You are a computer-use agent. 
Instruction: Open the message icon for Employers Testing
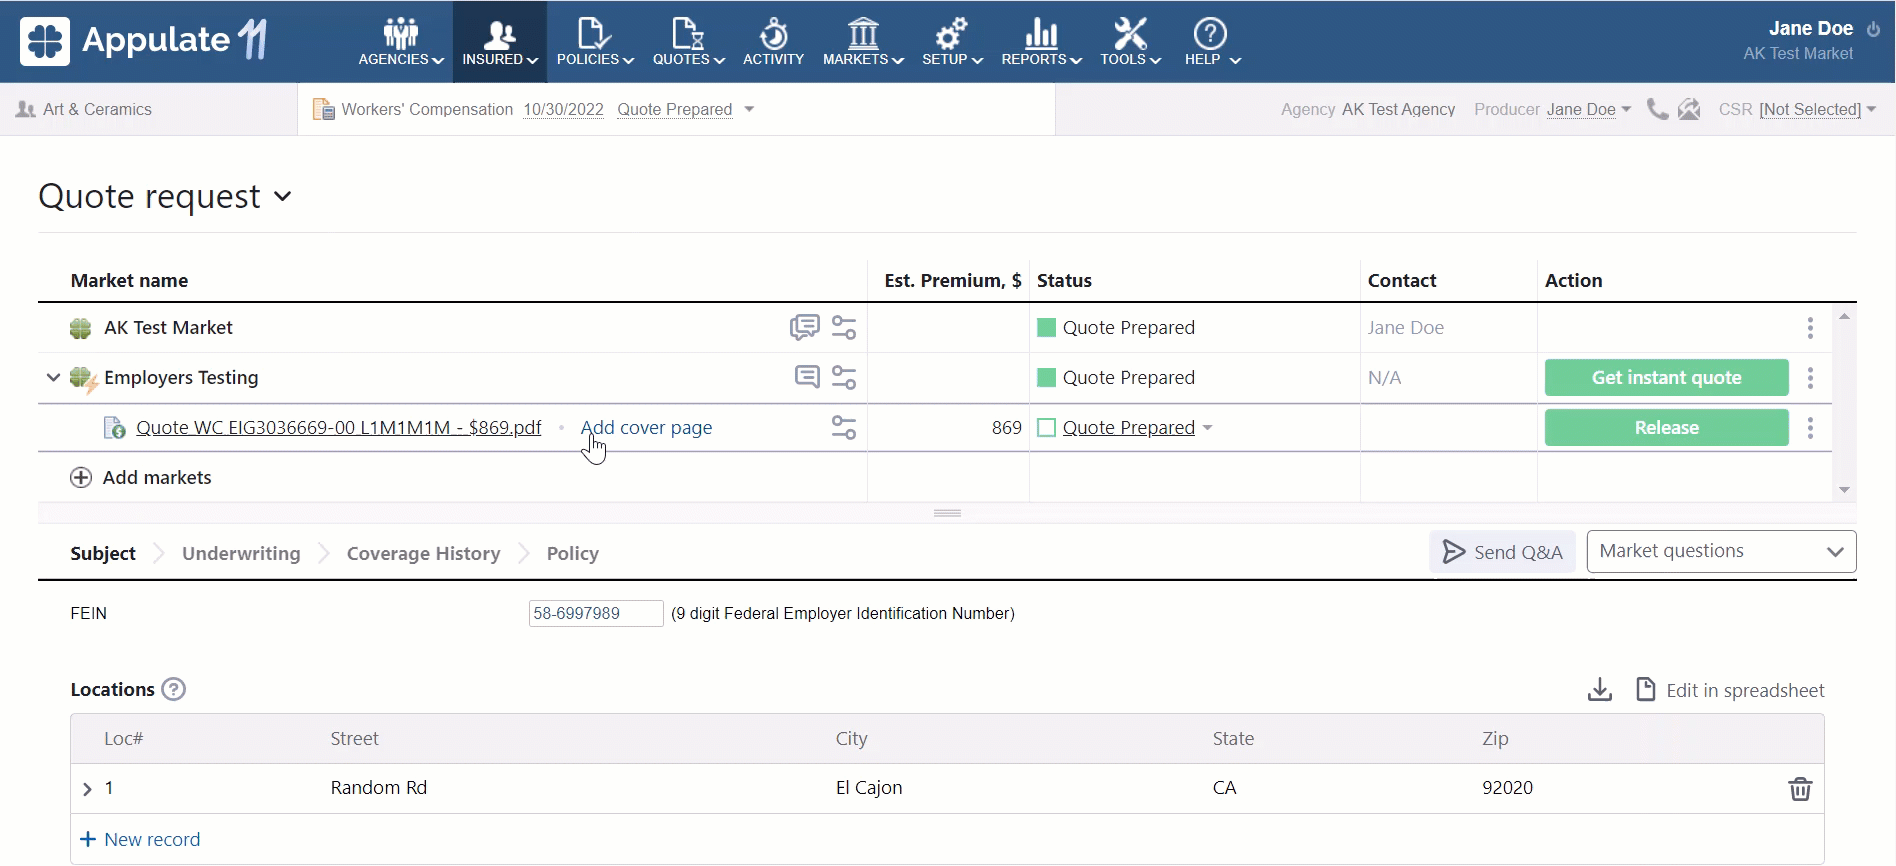click(x=807, y=377)
